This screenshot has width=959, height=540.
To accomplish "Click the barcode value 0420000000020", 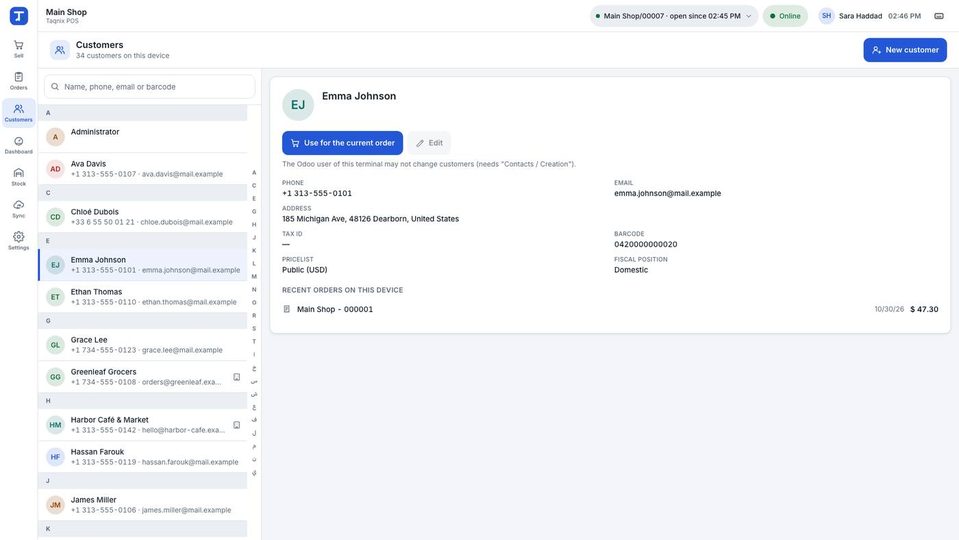I will [x=645, y=244].
